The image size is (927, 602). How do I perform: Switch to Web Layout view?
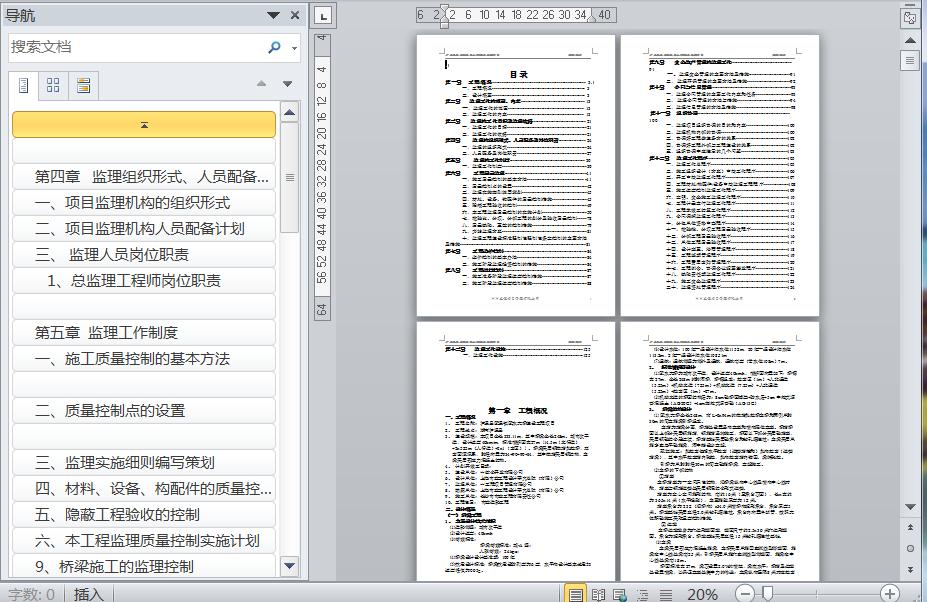[620, 594]
